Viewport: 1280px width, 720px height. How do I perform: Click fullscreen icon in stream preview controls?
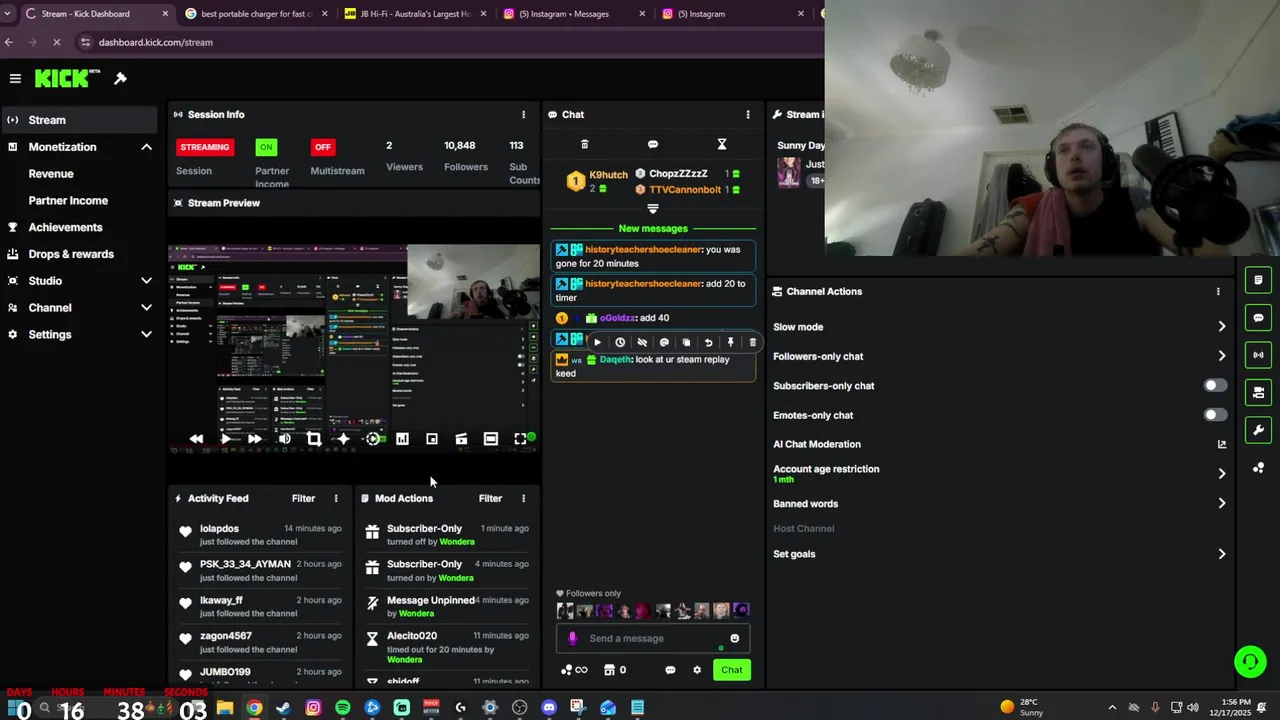coord(520,439)
